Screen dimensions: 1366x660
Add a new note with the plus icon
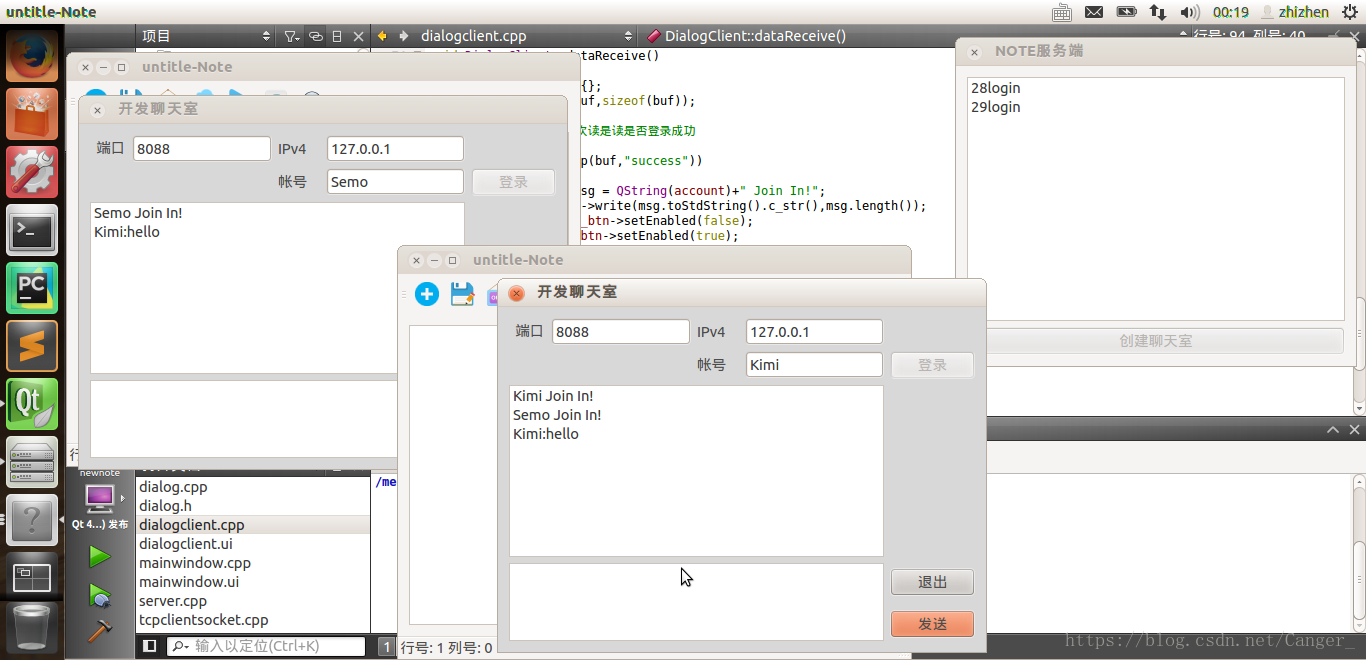pyautogui.click(x=427, y=294)
